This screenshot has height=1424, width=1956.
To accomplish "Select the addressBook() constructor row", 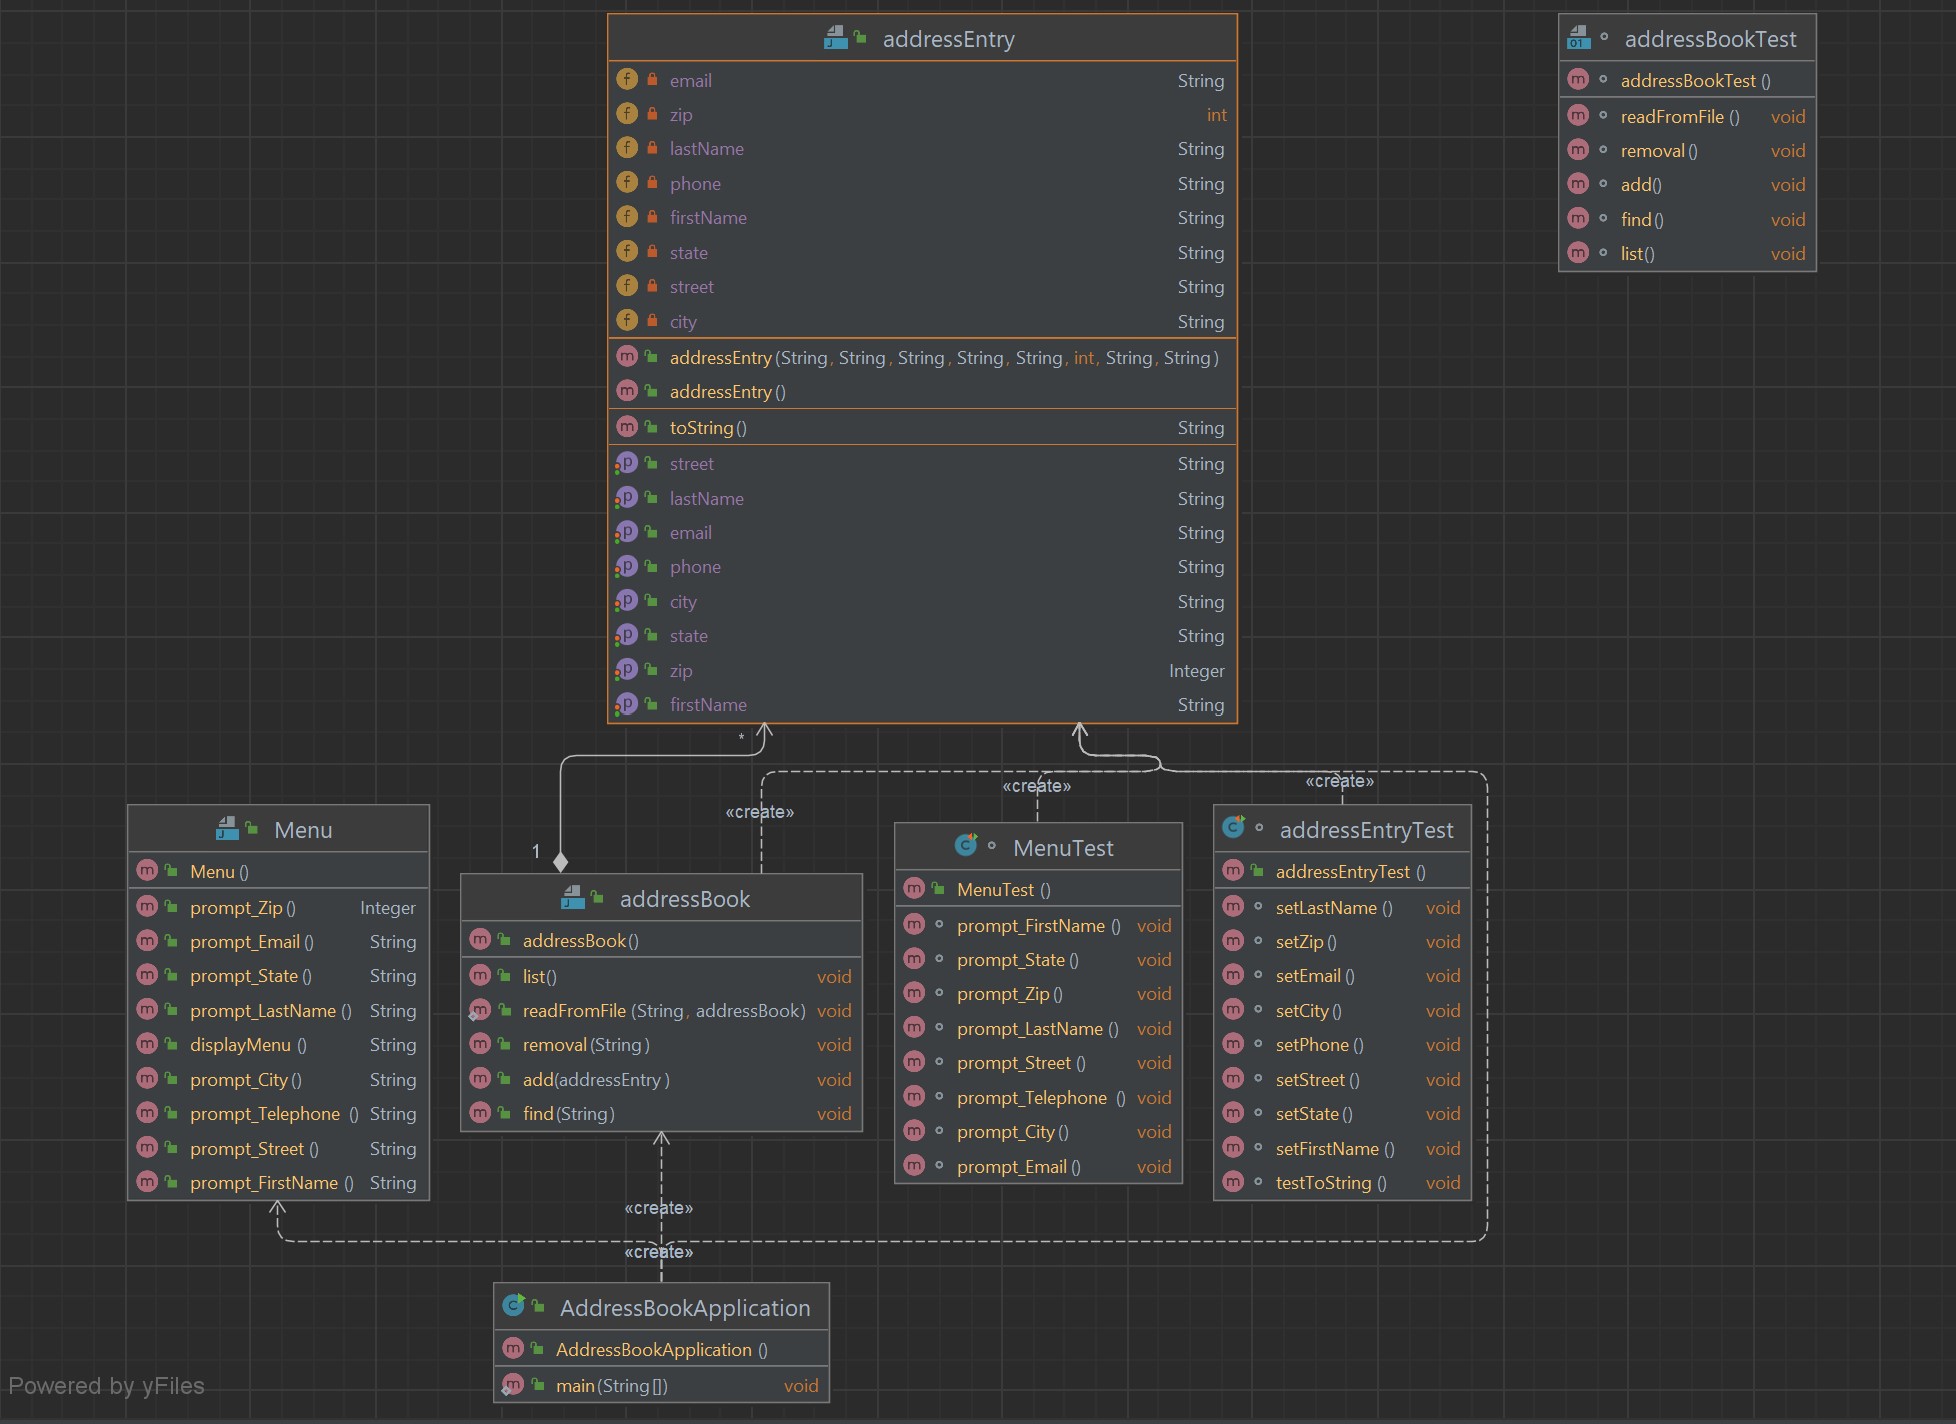I will tap(661, 940).
